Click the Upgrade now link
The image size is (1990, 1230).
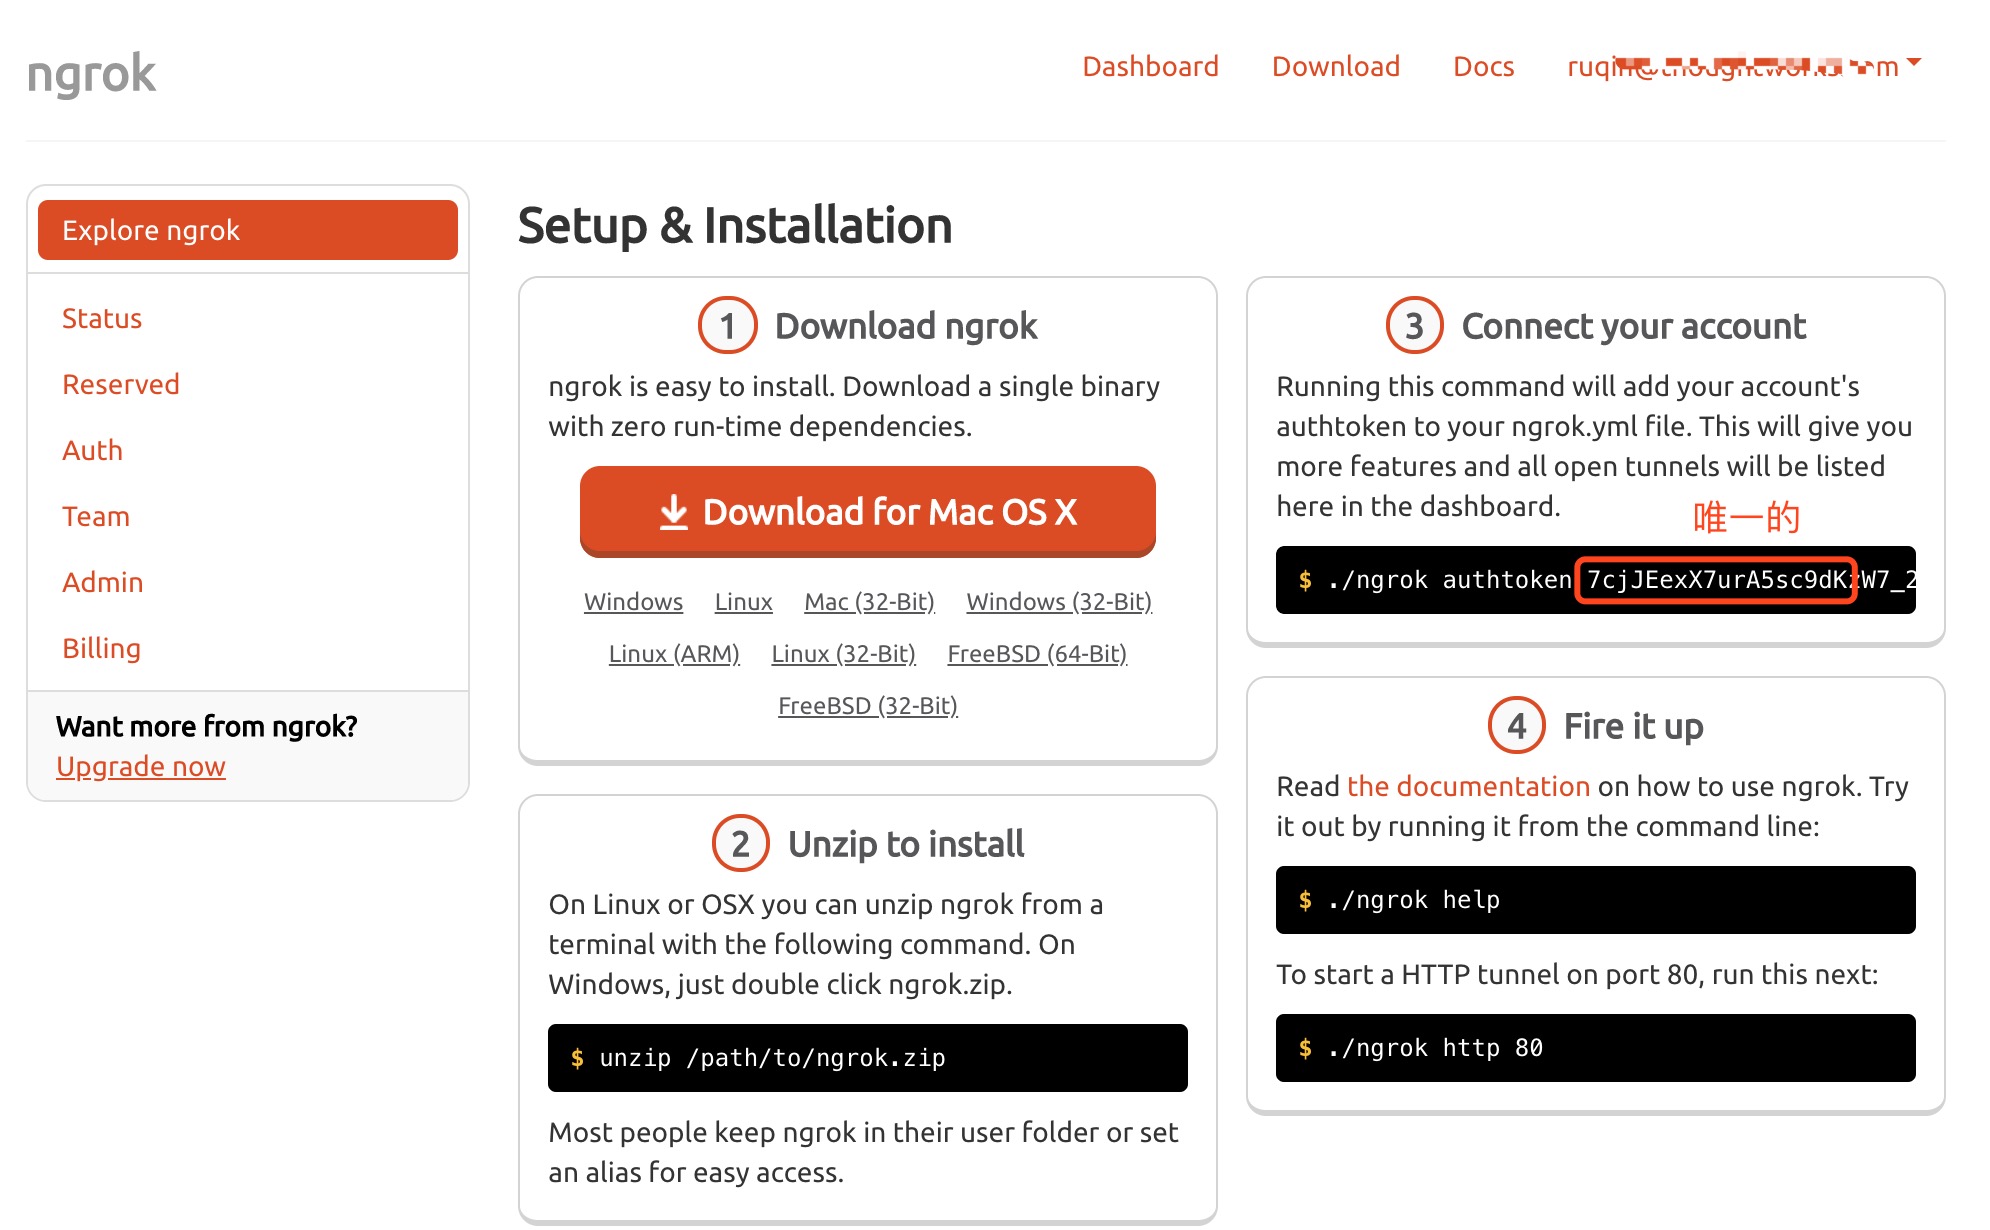[x=141, y=766]
